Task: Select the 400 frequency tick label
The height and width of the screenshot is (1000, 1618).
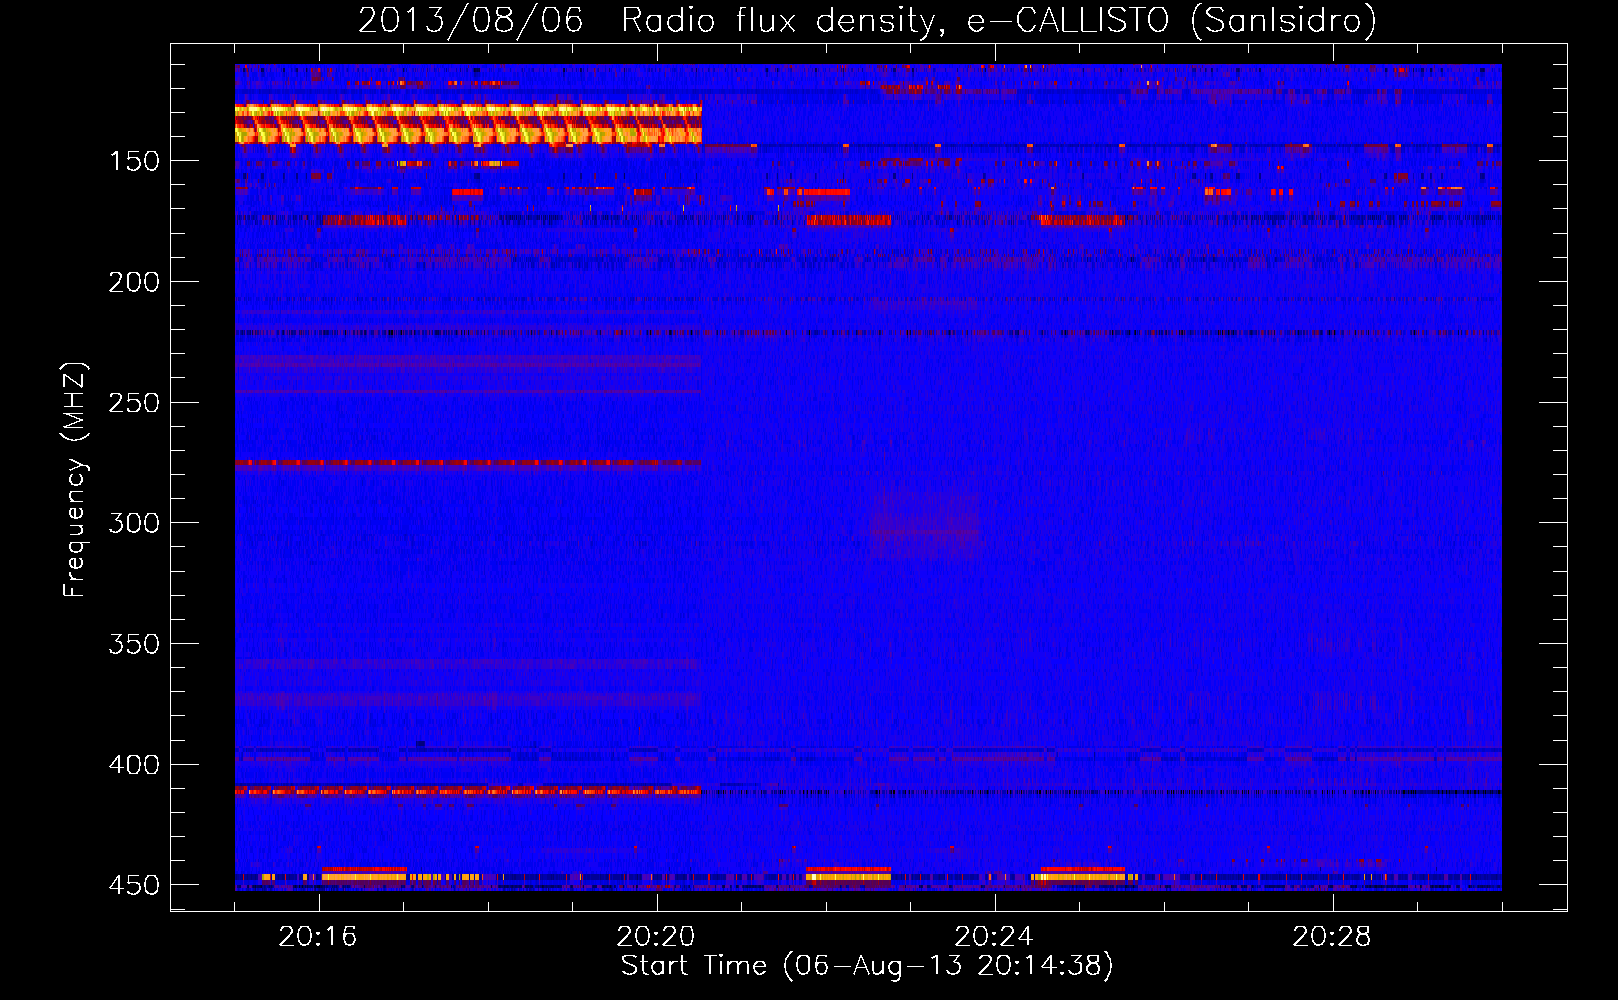Action: tap(134, 765)
